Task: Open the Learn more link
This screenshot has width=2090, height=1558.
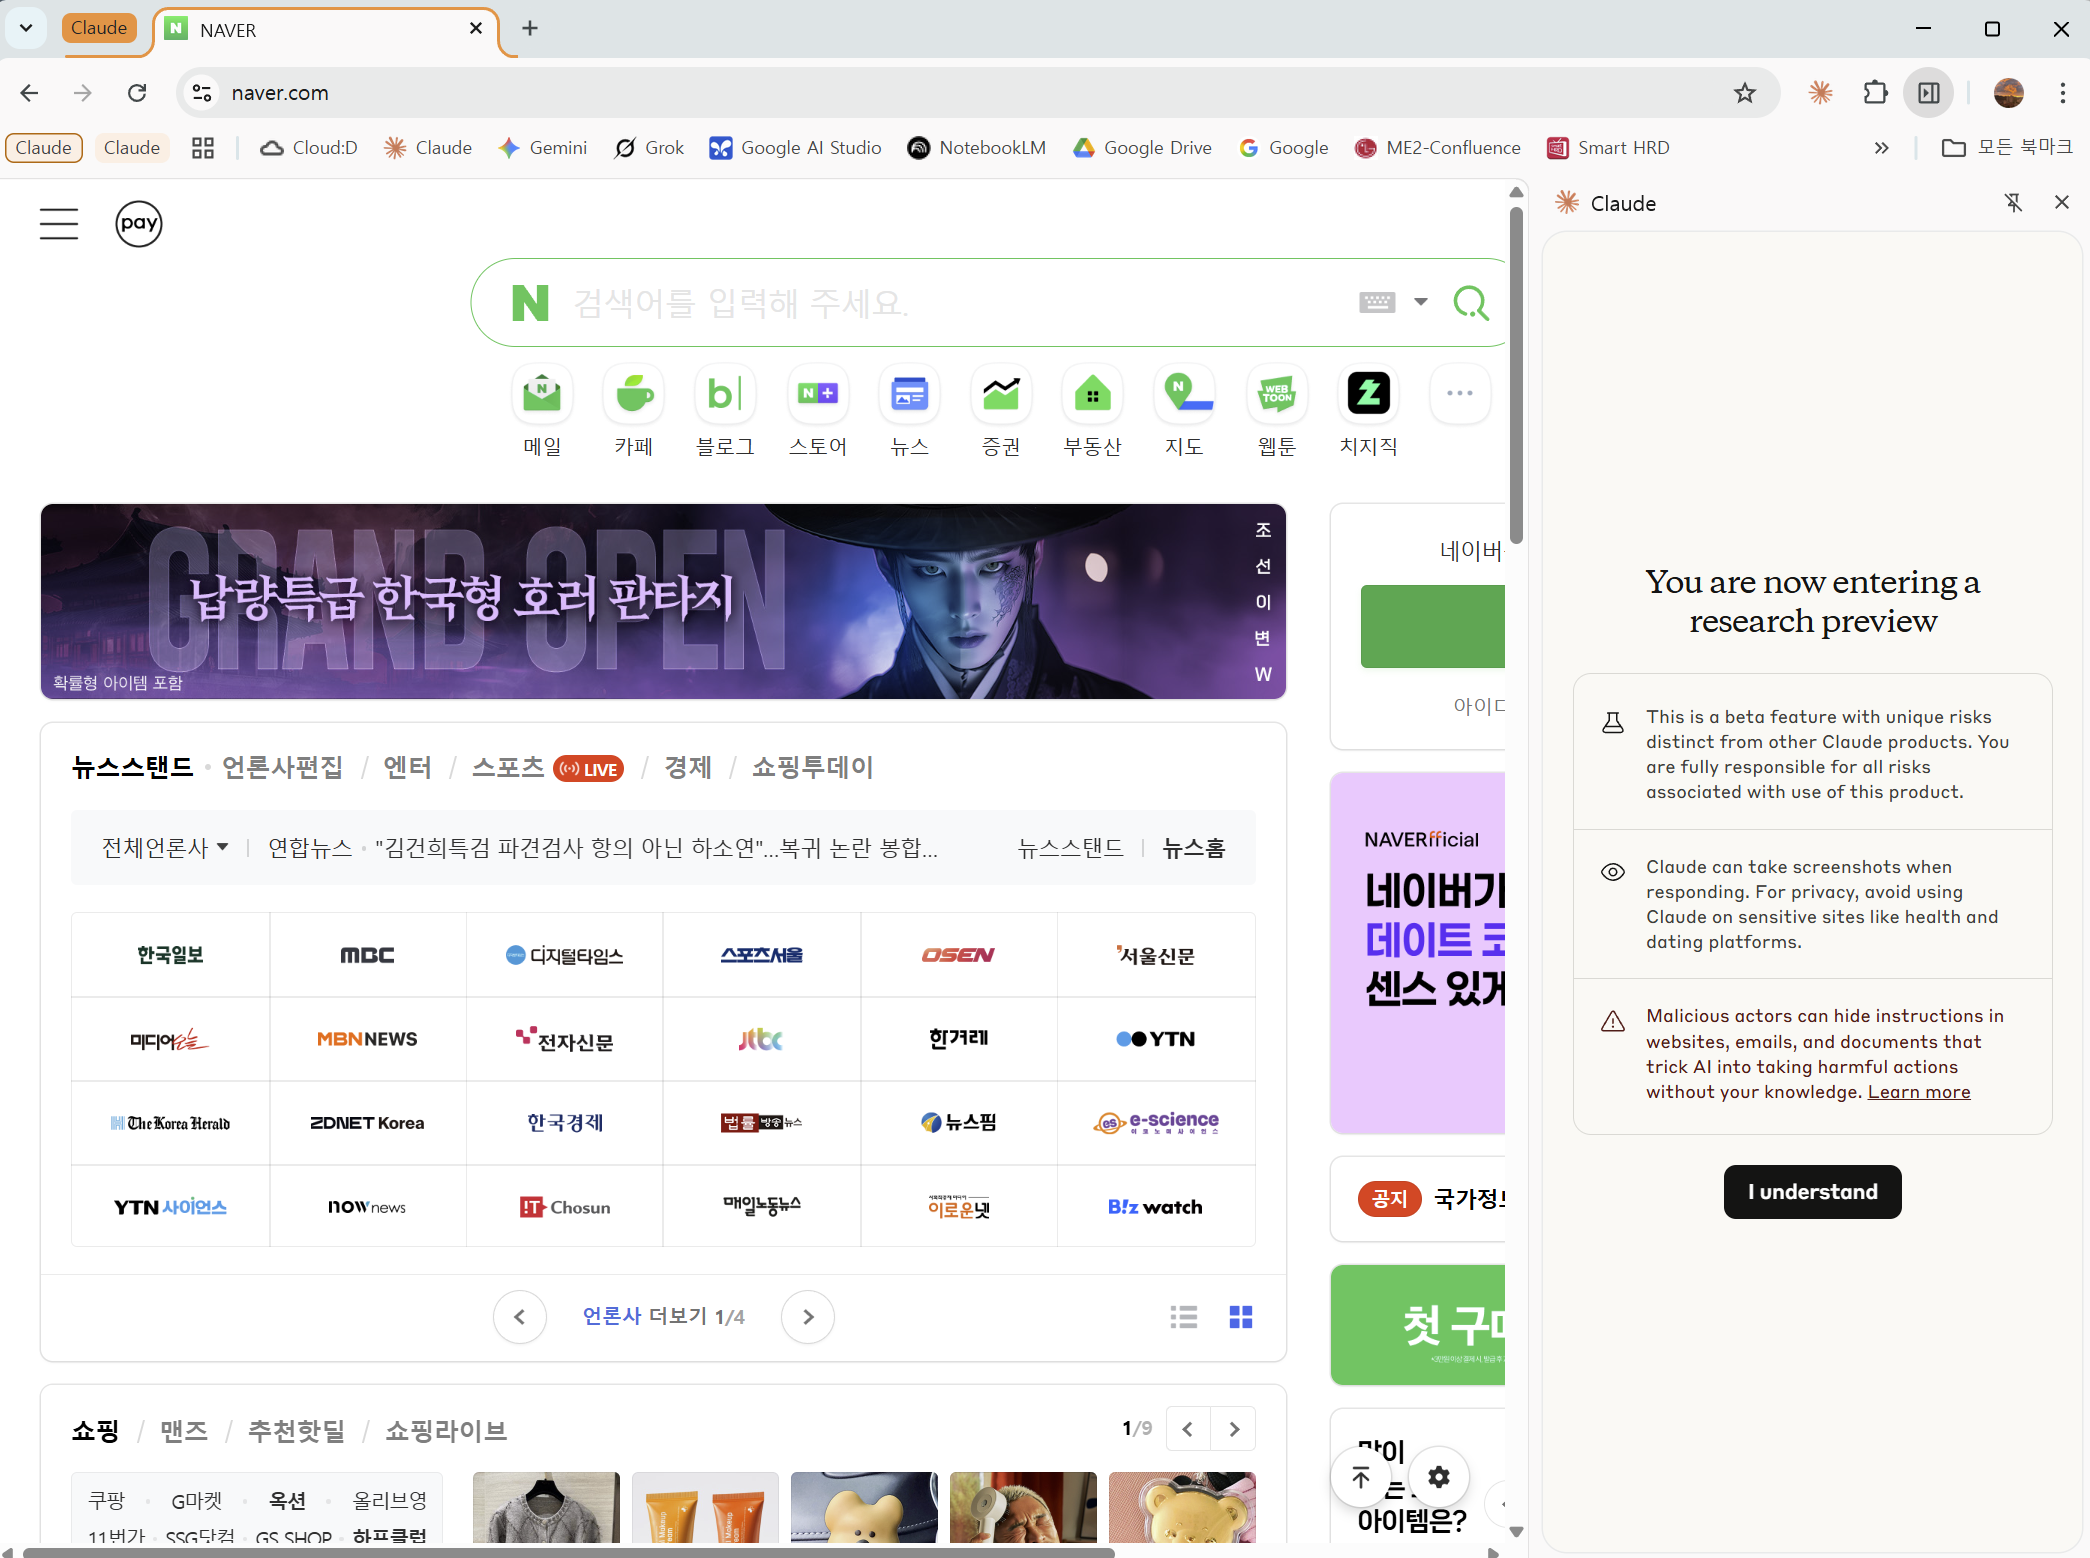Action: tap(1918, 1092)
